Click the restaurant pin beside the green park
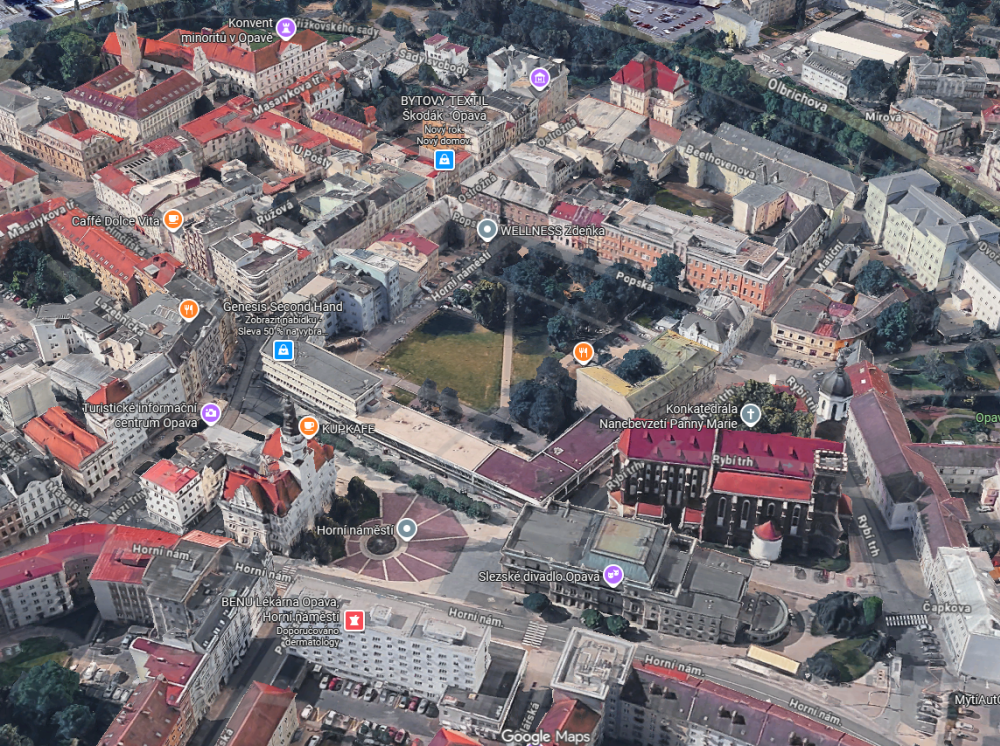Screen dimensions: 1000x746 pyautogui.click(x=583, y=352)
